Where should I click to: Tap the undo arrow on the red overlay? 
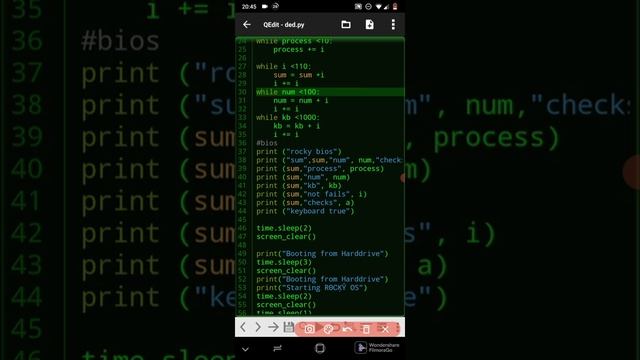(347, 329)
